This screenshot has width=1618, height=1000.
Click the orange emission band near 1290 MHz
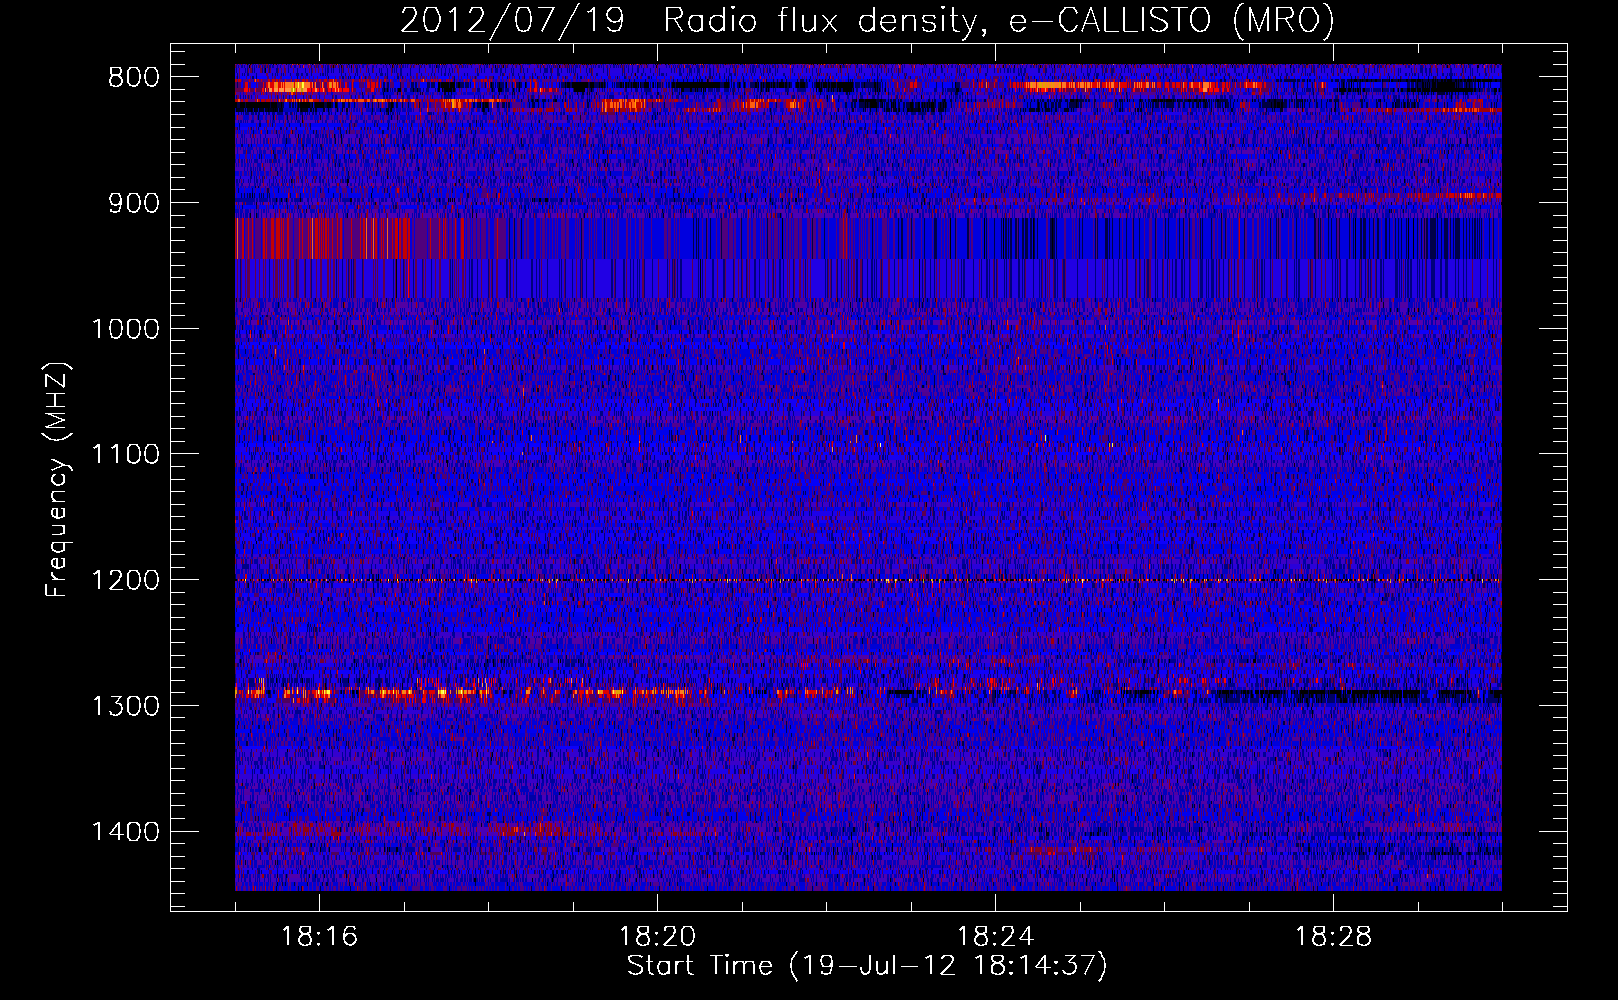tap(475, 691)
